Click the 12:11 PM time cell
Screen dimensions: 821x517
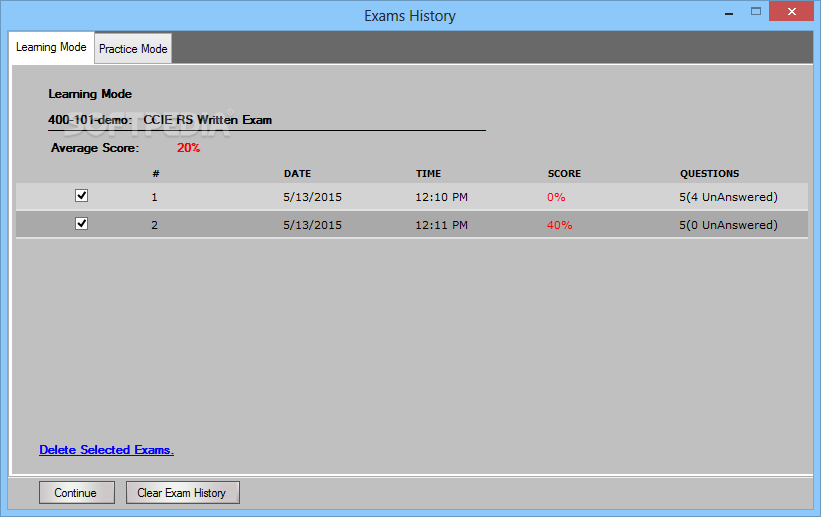441,225
